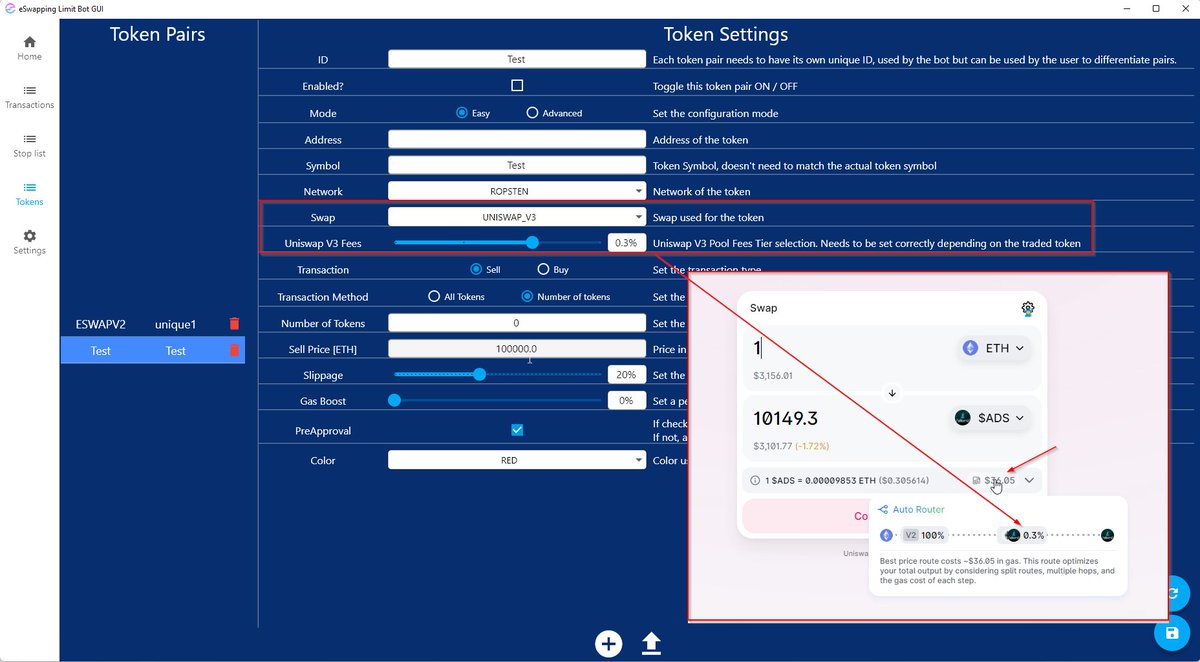This screenshot has width=1200, height=662.
Task: Click the Slippage 20% value box
Action: (x=626, y=375)
